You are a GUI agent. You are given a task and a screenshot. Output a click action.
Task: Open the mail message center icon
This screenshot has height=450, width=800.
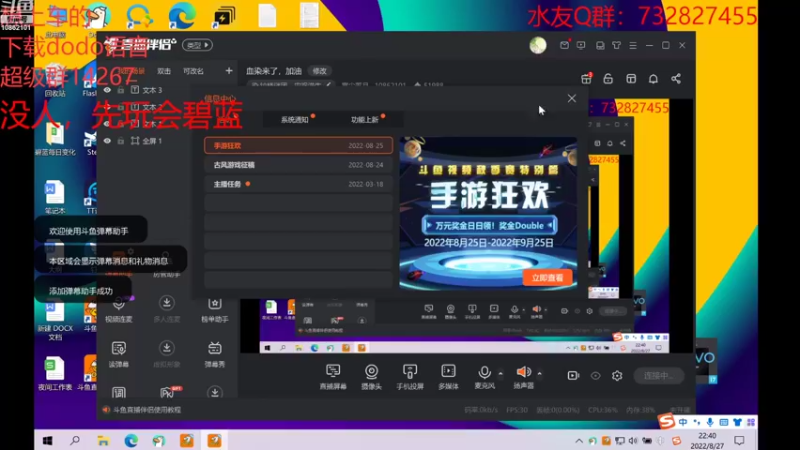[564, 45]
